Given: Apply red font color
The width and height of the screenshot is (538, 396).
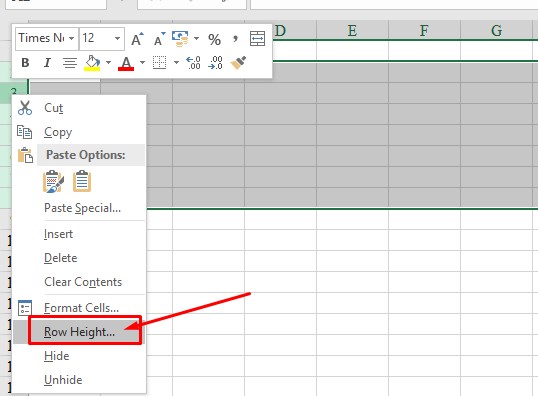Looking at the screenshot, I should point(126,63).
